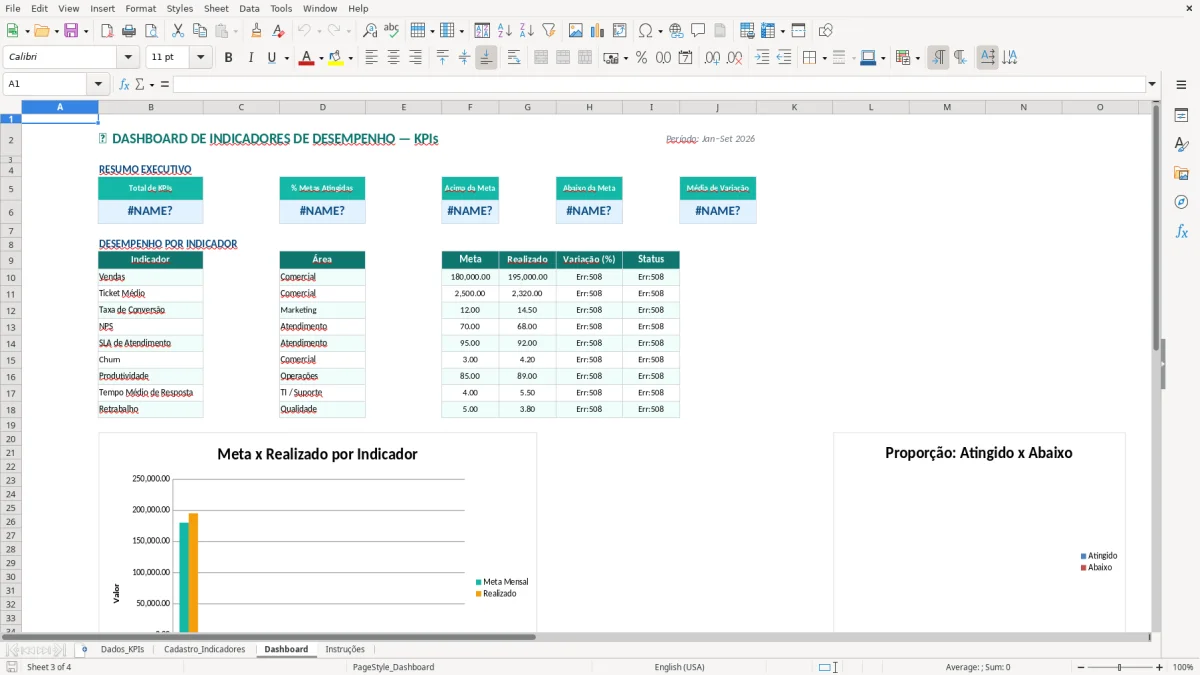Click the Sort Descending icon
This screenshot has width=1200, height=675.
point(526,31)
